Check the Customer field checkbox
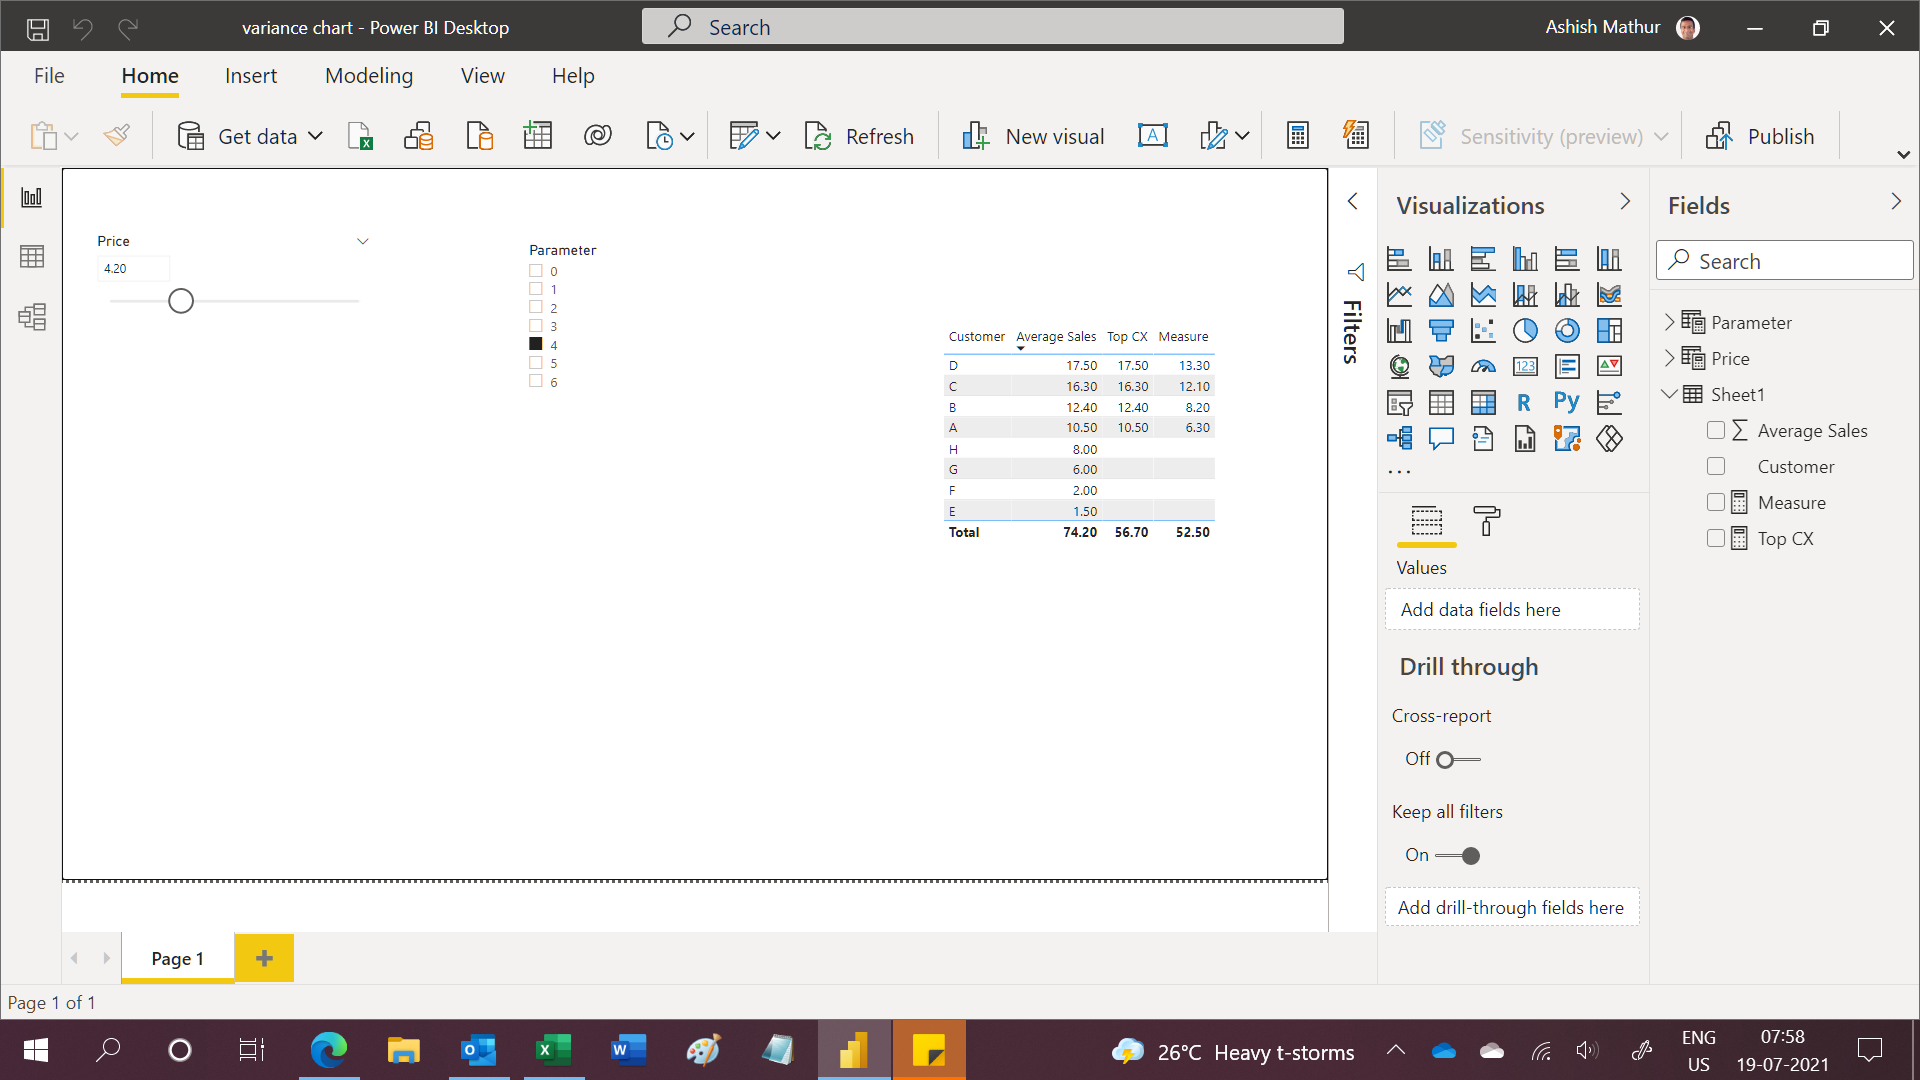Screen dimensions: 1920x1080 click(1716, 466)
